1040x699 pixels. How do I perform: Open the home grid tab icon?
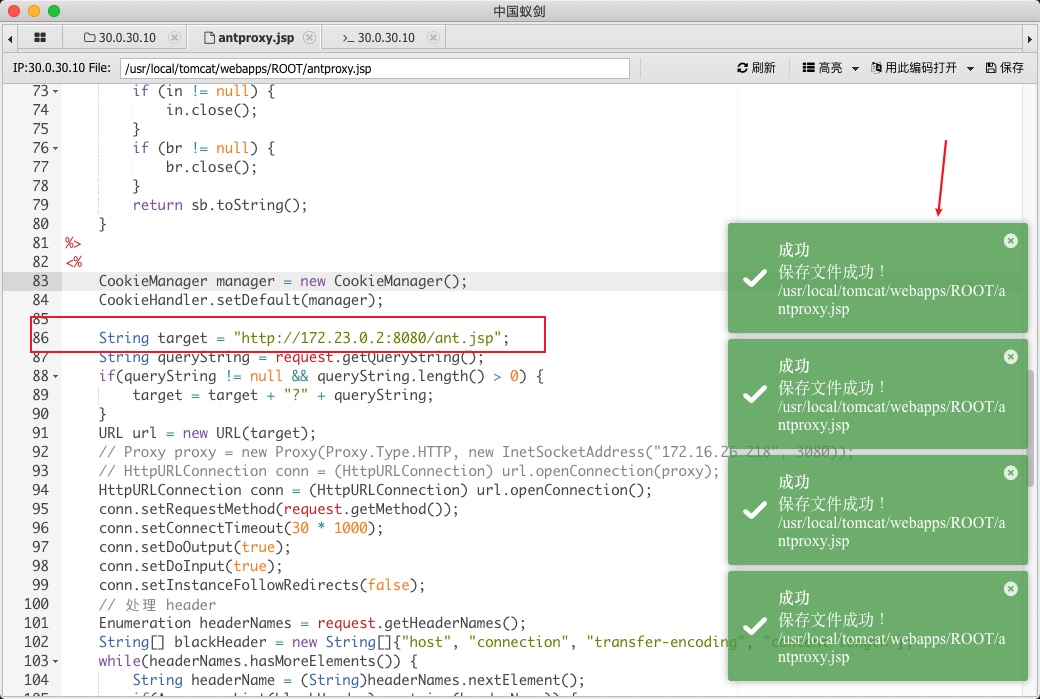point(40,38)
